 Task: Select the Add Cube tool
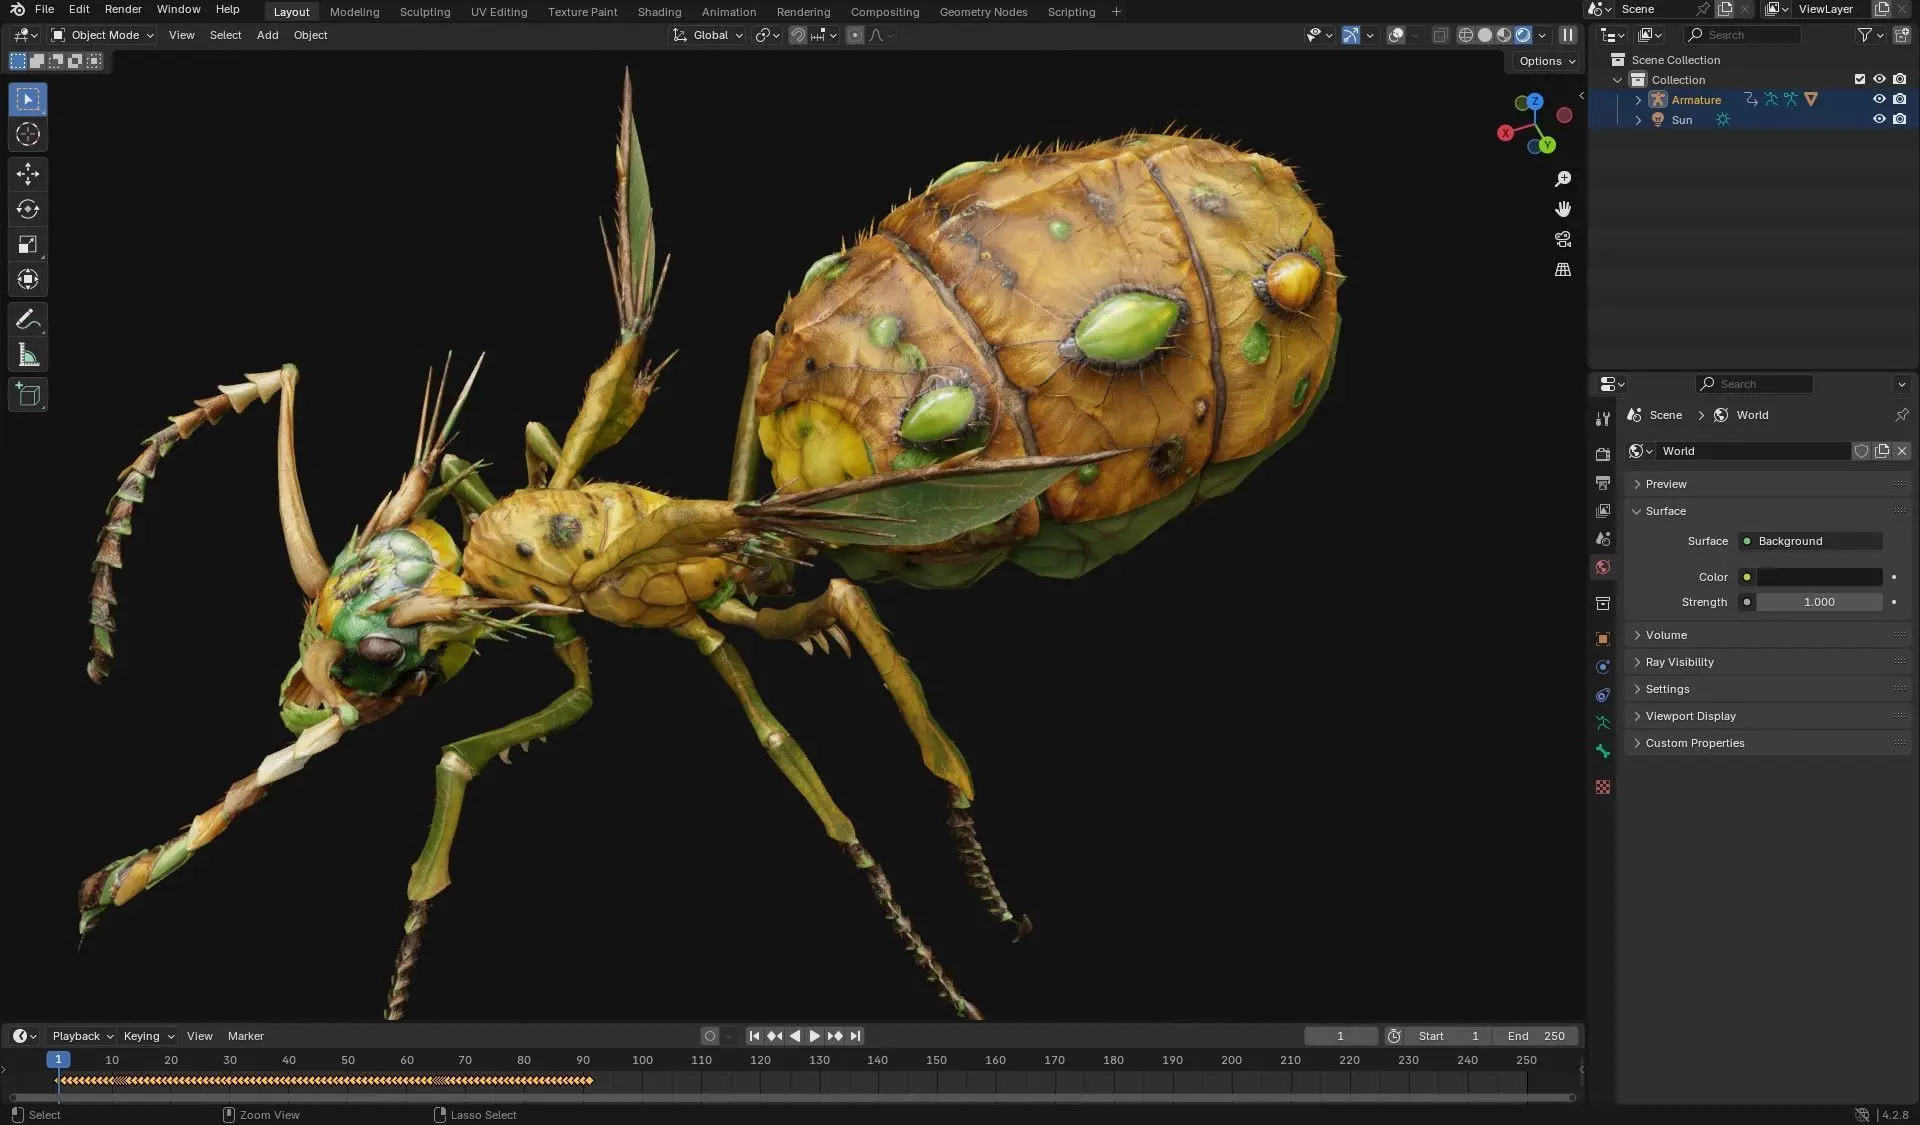click(28, 395)
